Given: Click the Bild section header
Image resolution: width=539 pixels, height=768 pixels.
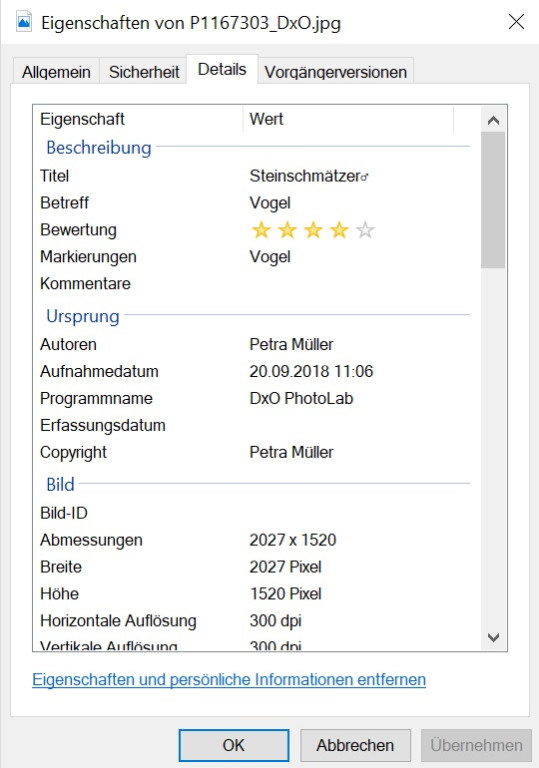Looking at the screenshot, I should point(60,484).
